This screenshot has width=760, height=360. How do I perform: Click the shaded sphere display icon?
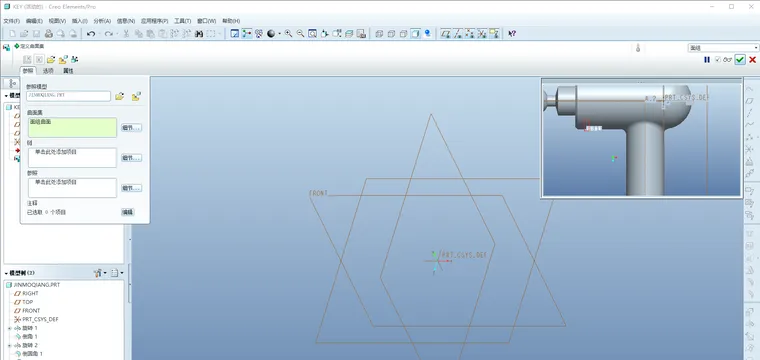pos(271,33)
